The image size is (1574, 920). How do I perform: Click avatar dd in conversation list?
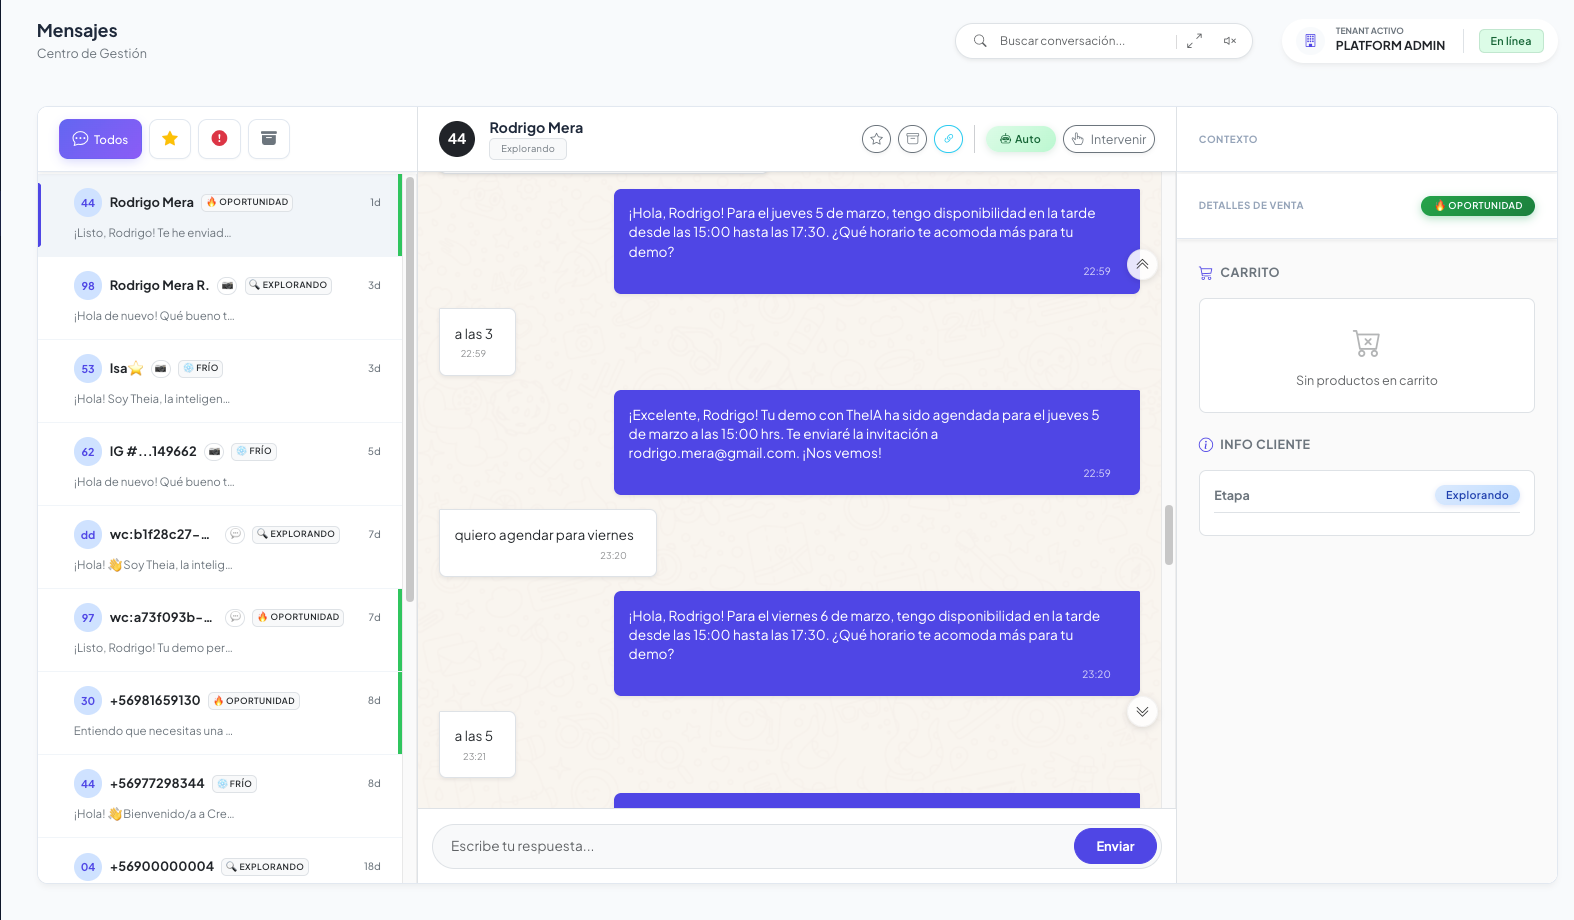88,535
